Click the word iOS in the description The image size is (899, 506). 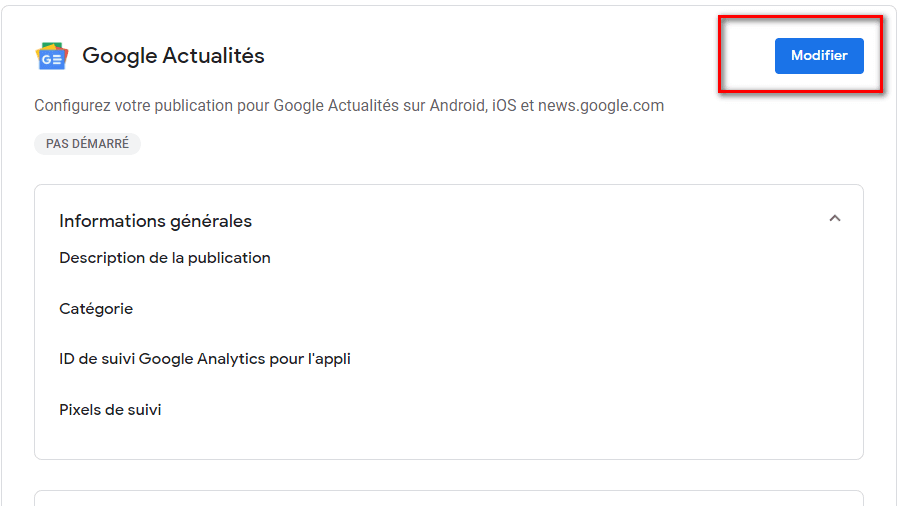click(504, 106)
